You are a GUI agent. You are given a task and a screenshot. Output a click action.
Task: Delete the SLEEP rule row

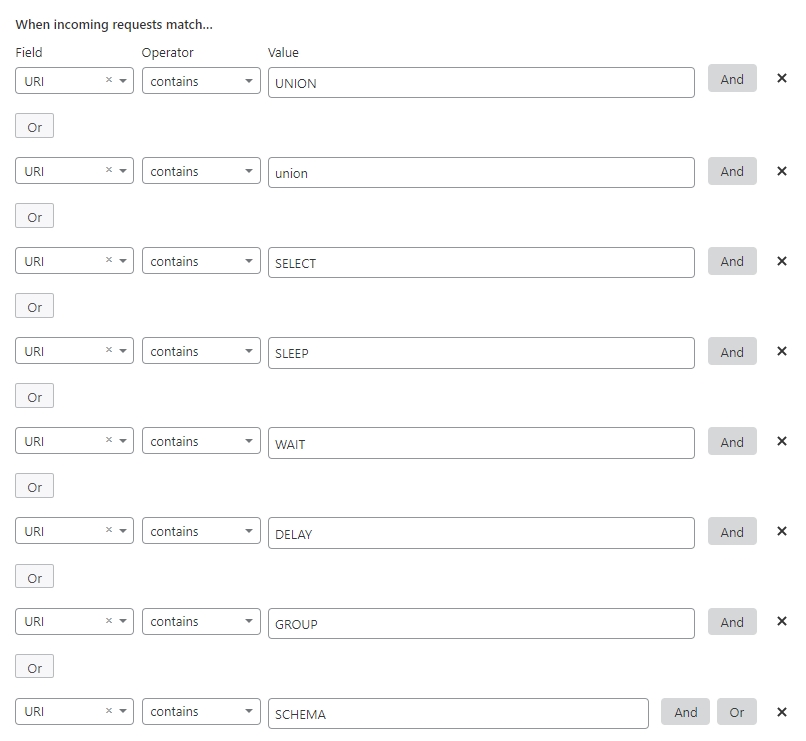pos(782,351)
